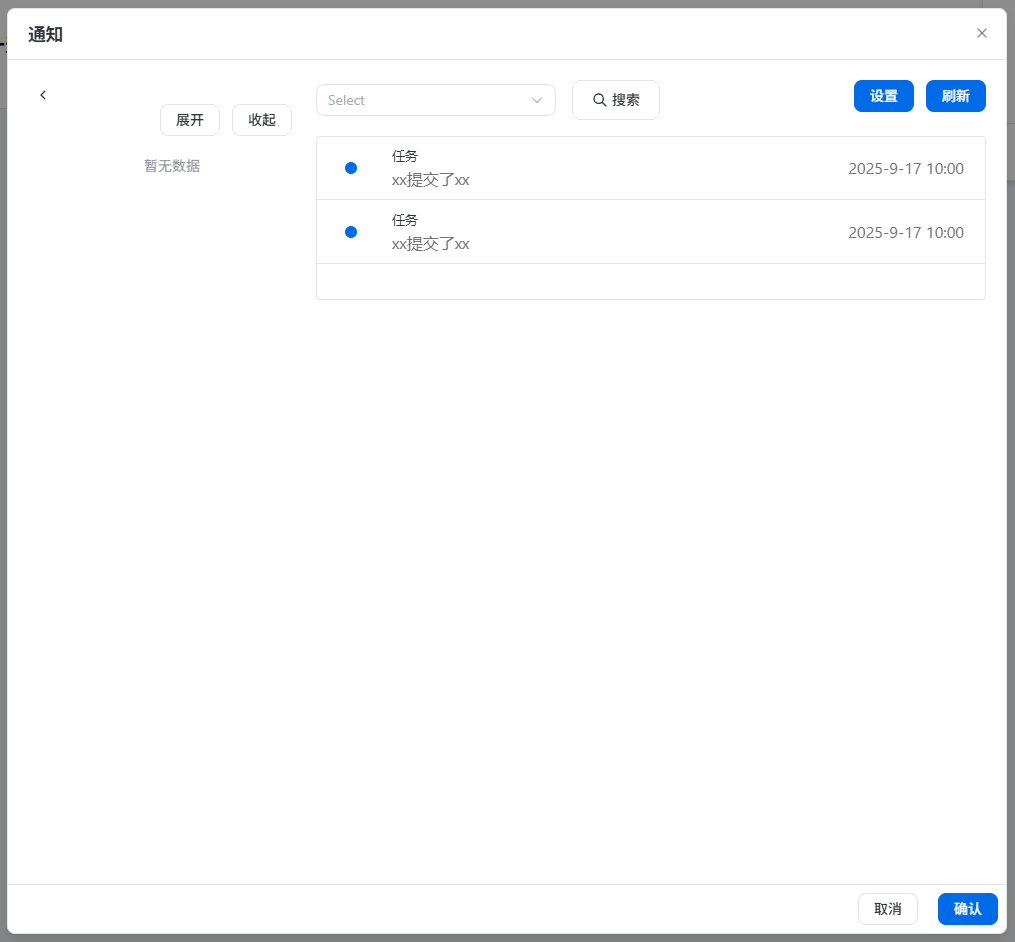
Task: Open the Select dropdown
Action: tap(436, 100)
